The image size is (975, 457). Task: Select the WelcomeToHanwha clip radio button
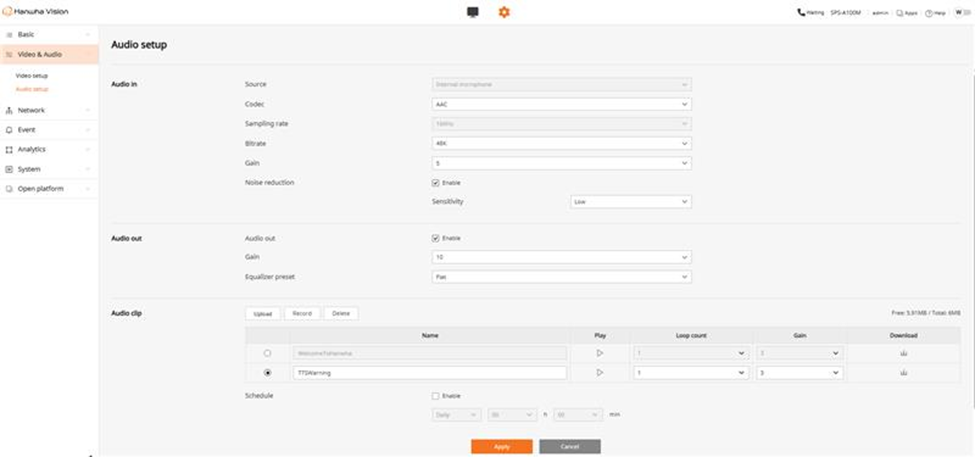coord(267,353)
